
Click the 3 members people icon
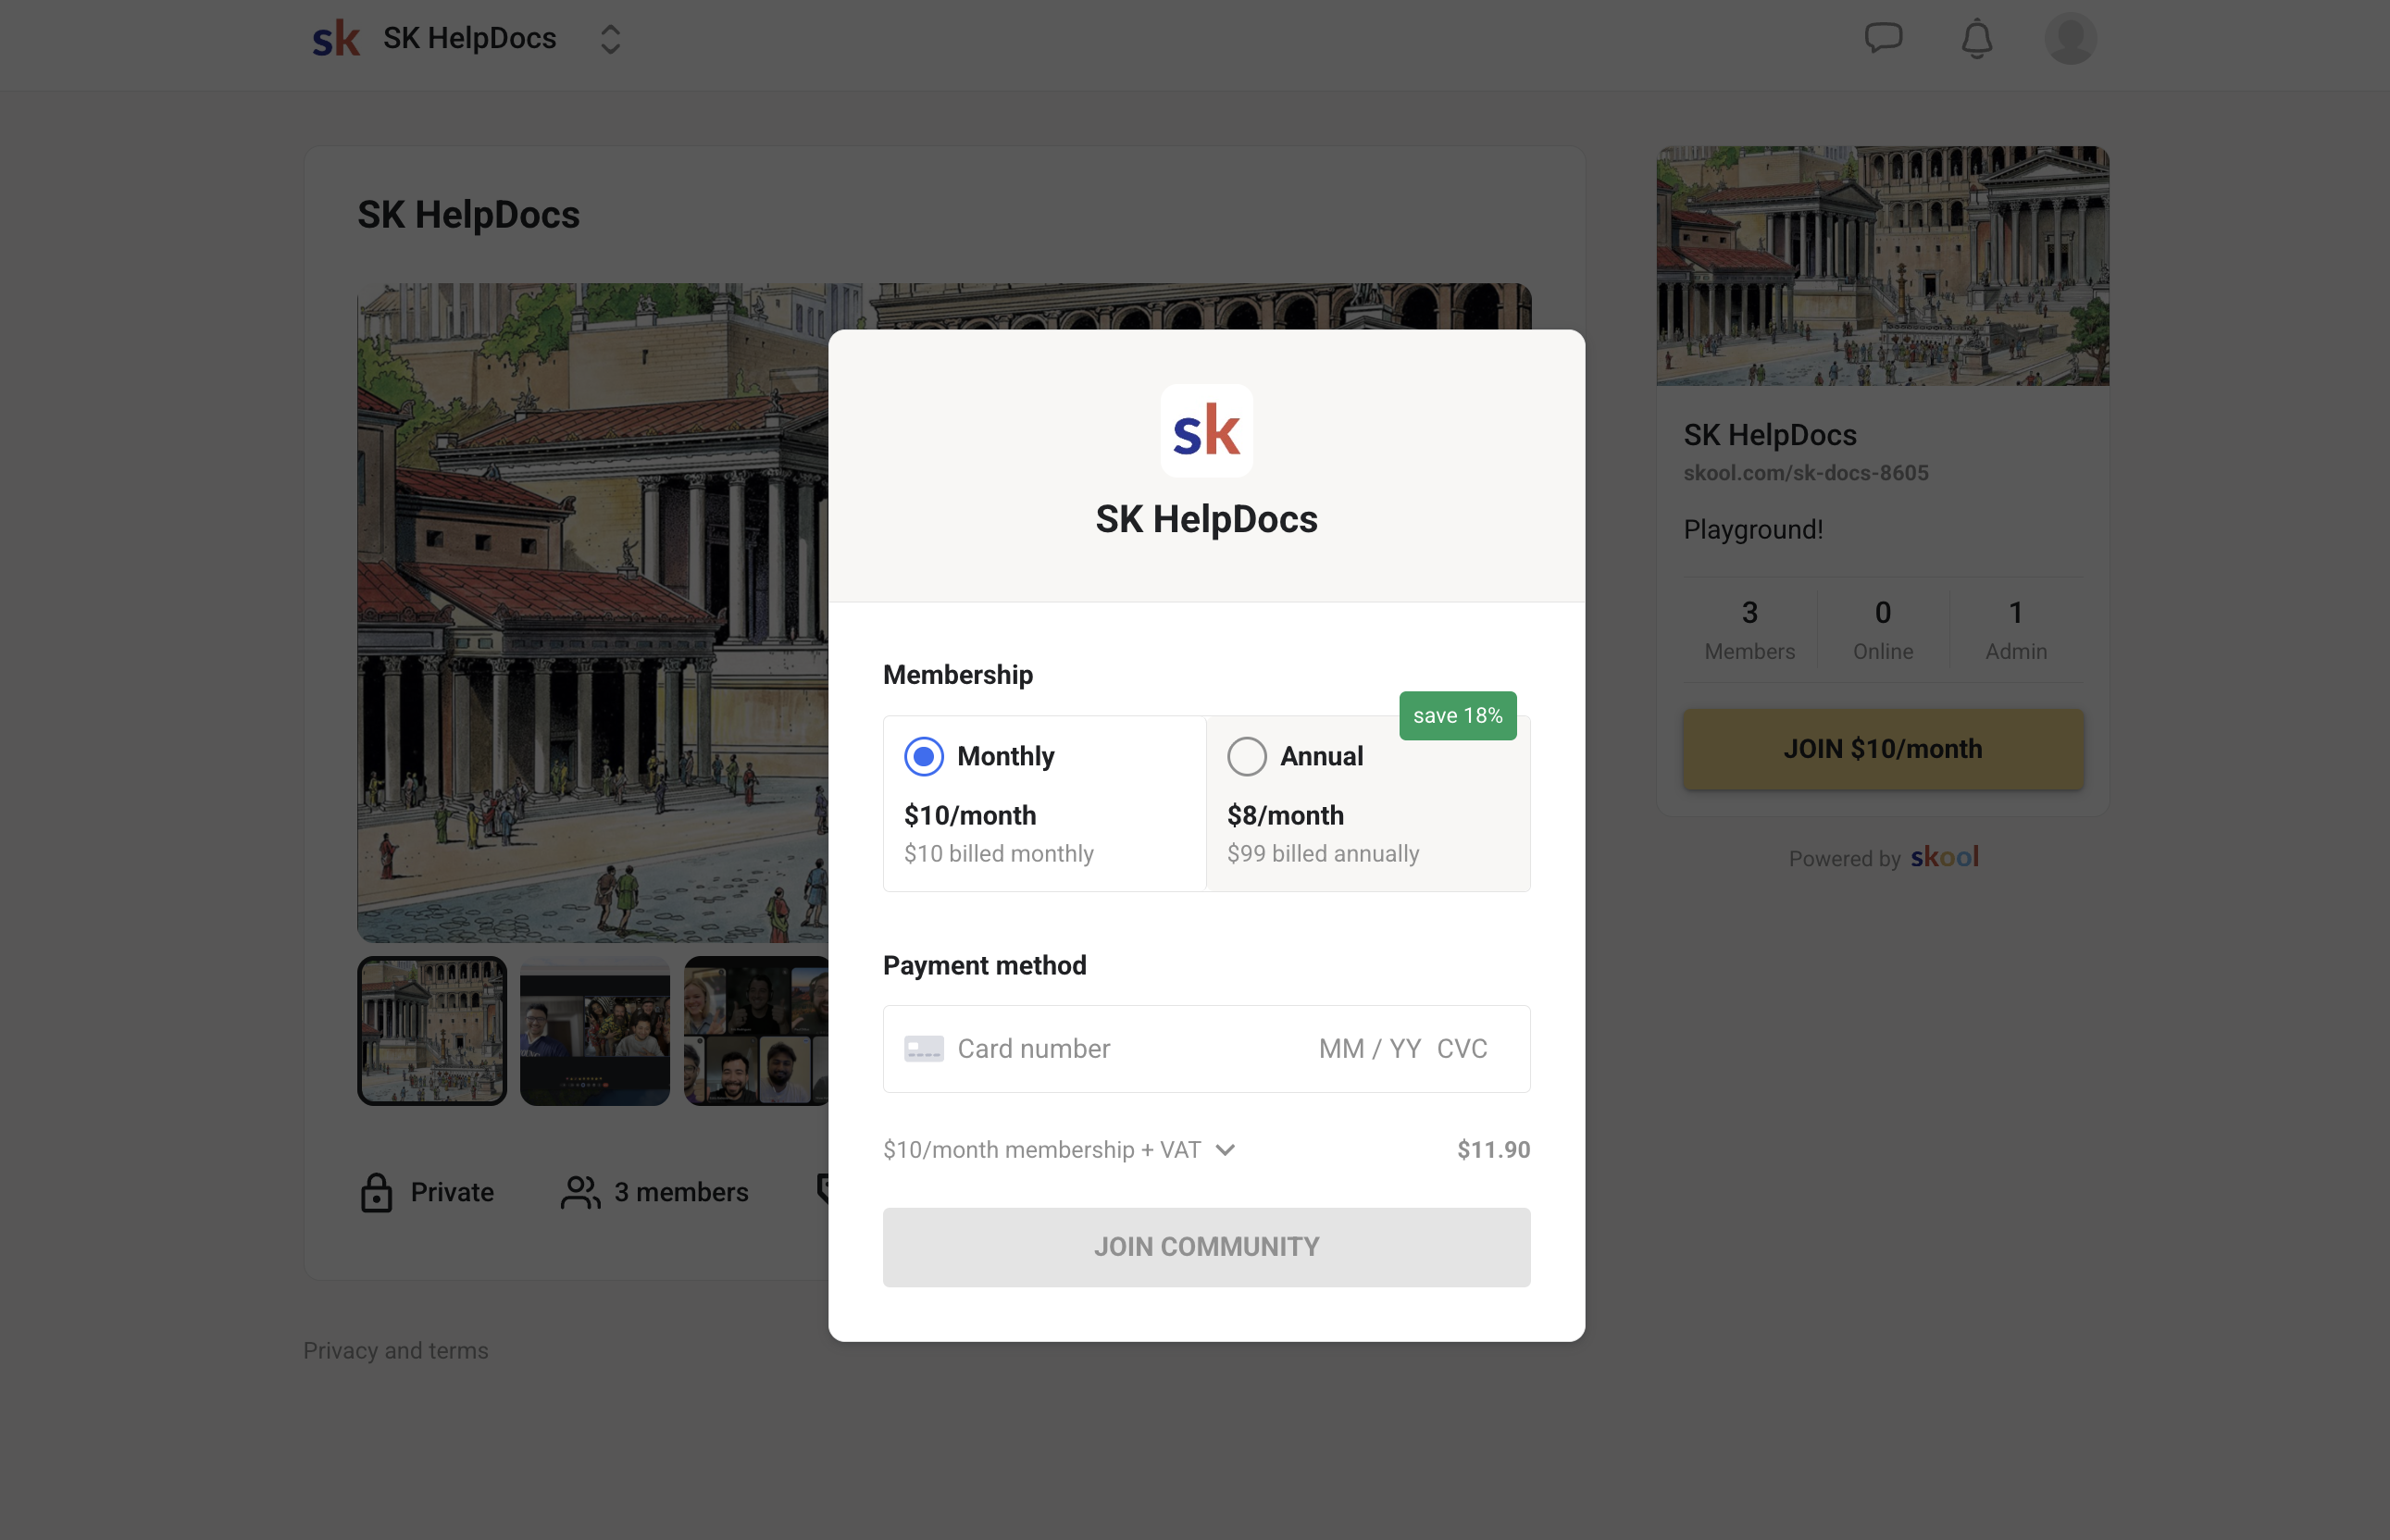coord(580,1192)
